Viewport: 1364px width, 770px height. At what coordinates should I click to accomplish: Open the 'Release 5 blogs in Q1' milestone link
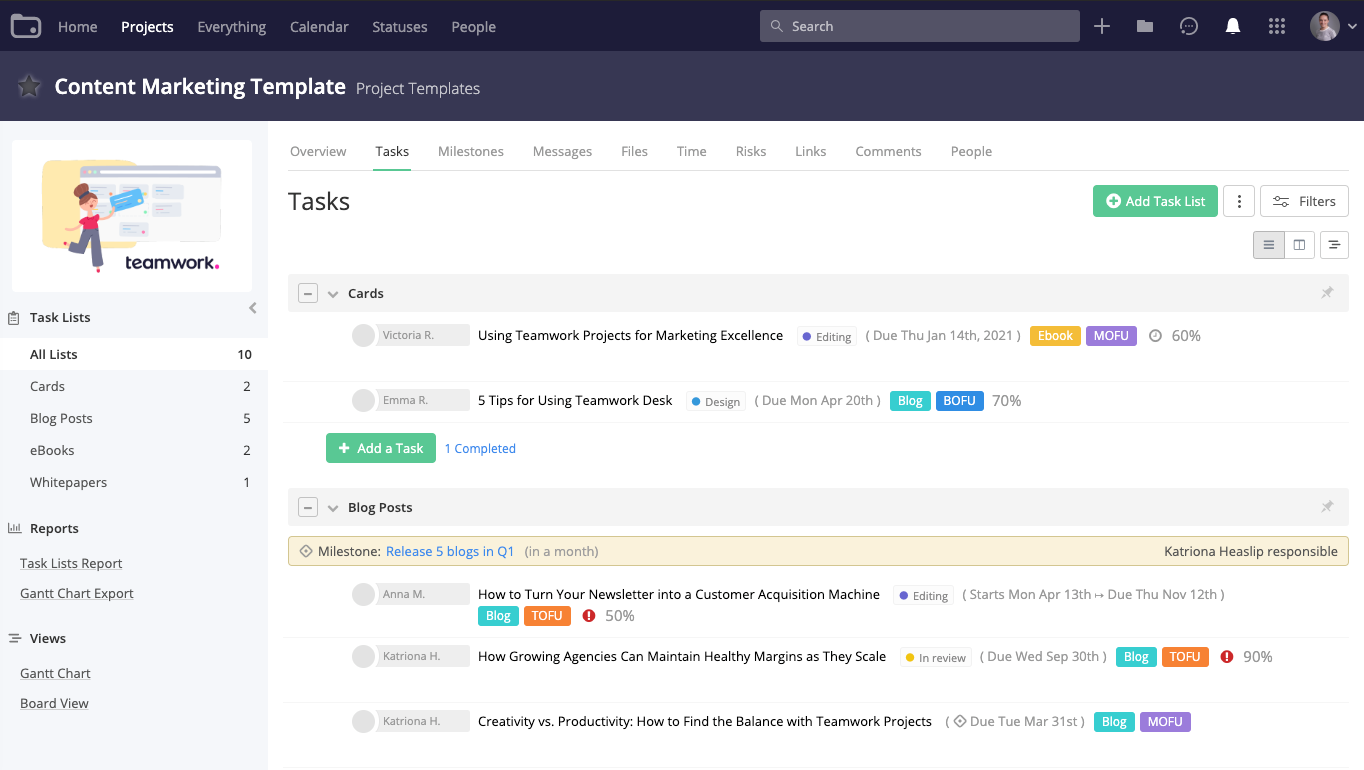(x=450, y=551)
